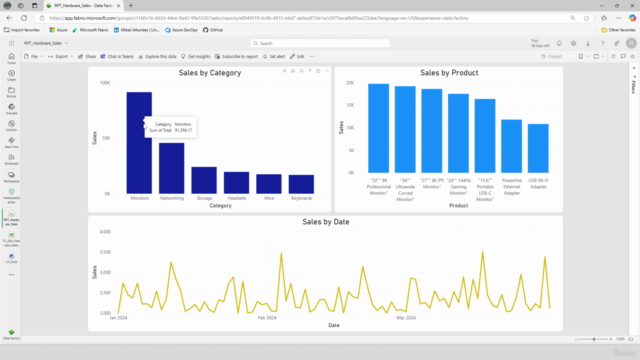Open the comments pane icon

pos(623,56)
